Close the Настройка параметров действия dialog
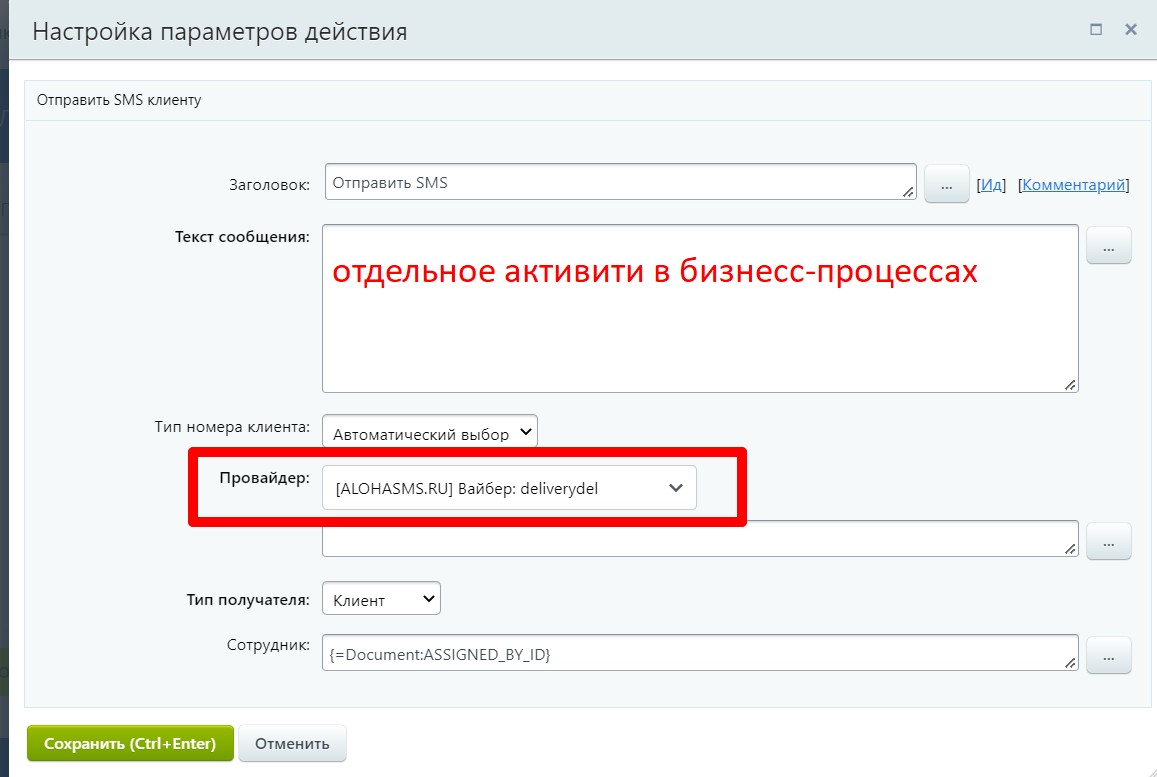Image resolution: width=1157 pixels, height=777 pixels. coord(1131,30)
